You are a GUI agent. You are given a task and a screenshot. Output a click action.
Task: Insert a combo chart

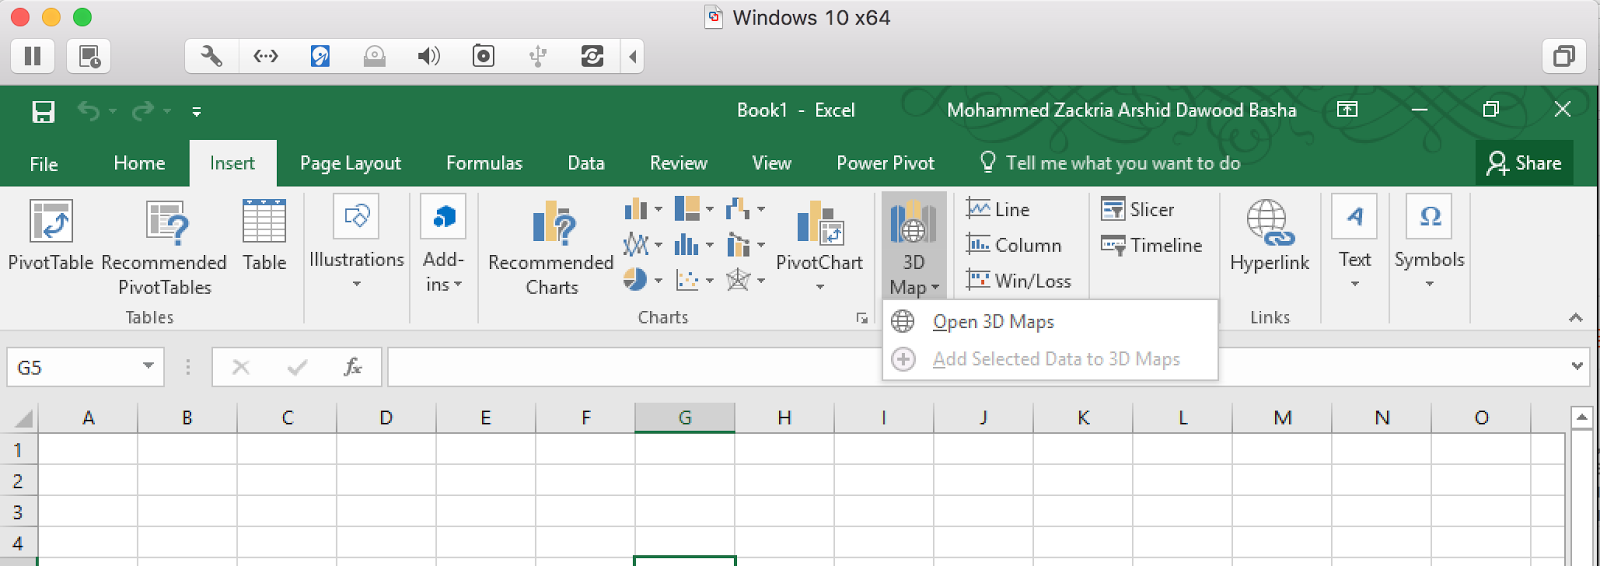745,244
